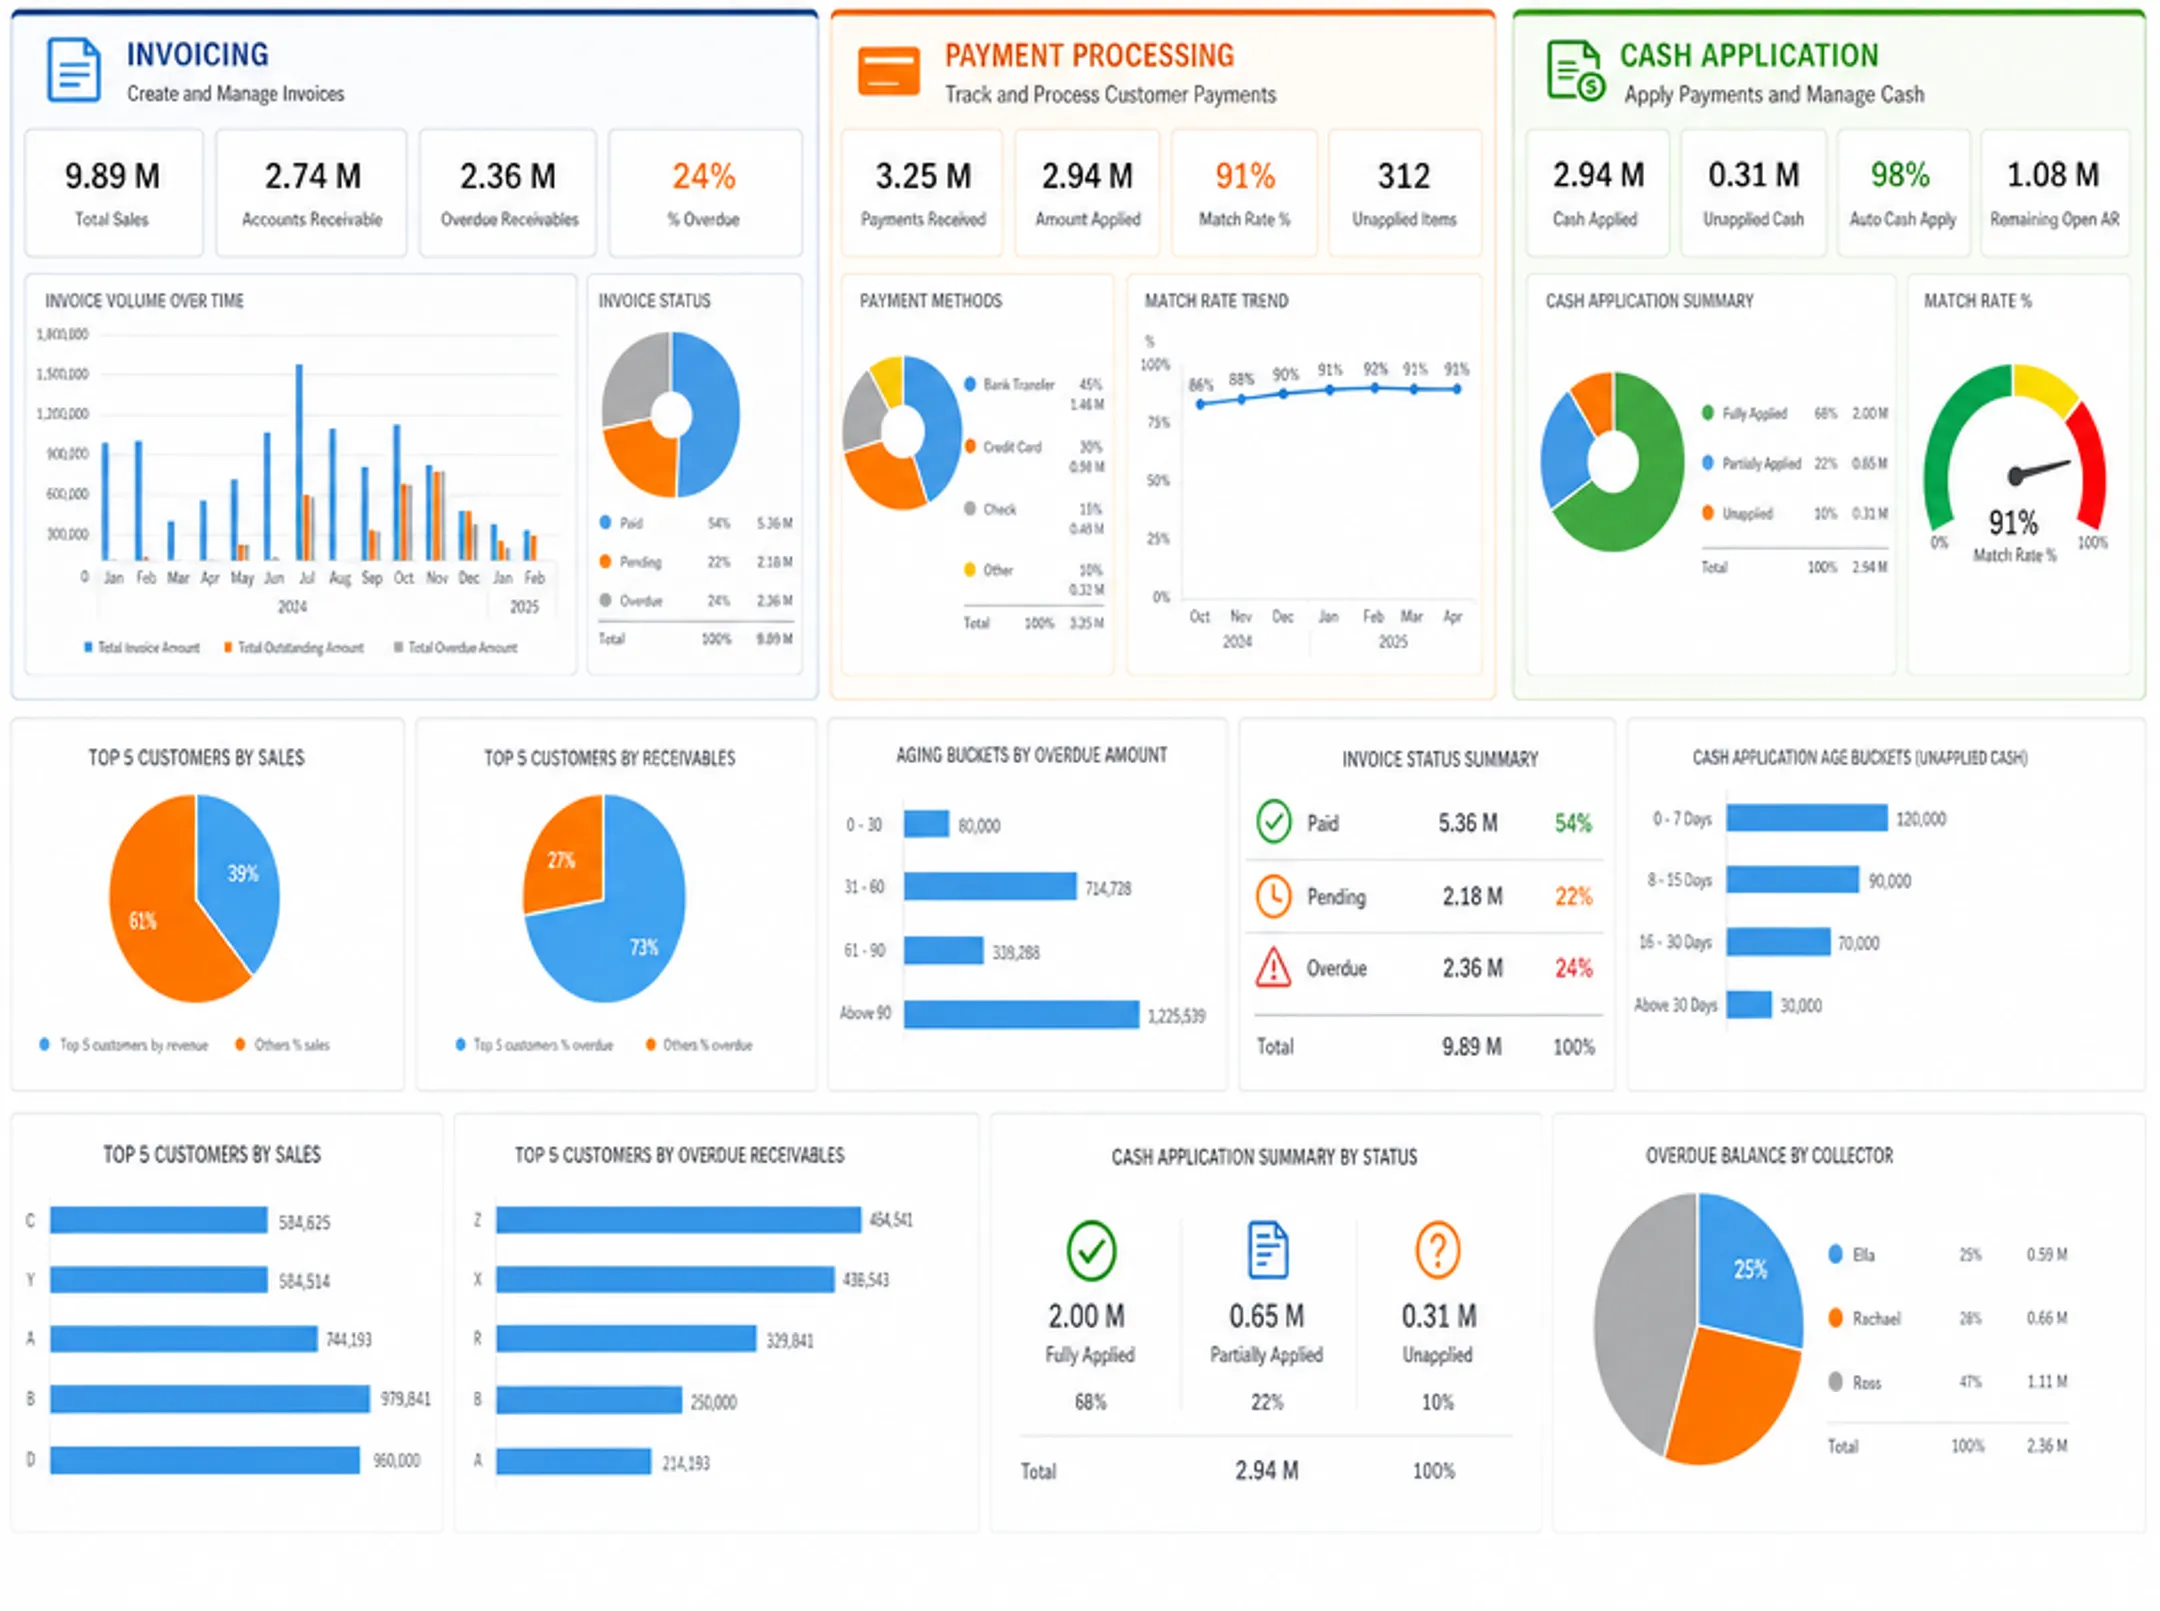This screenshot has height=1611, width=2160.
Task: Click the "2.00 M" Fully Applied value
Action: click(1086, 1316)
